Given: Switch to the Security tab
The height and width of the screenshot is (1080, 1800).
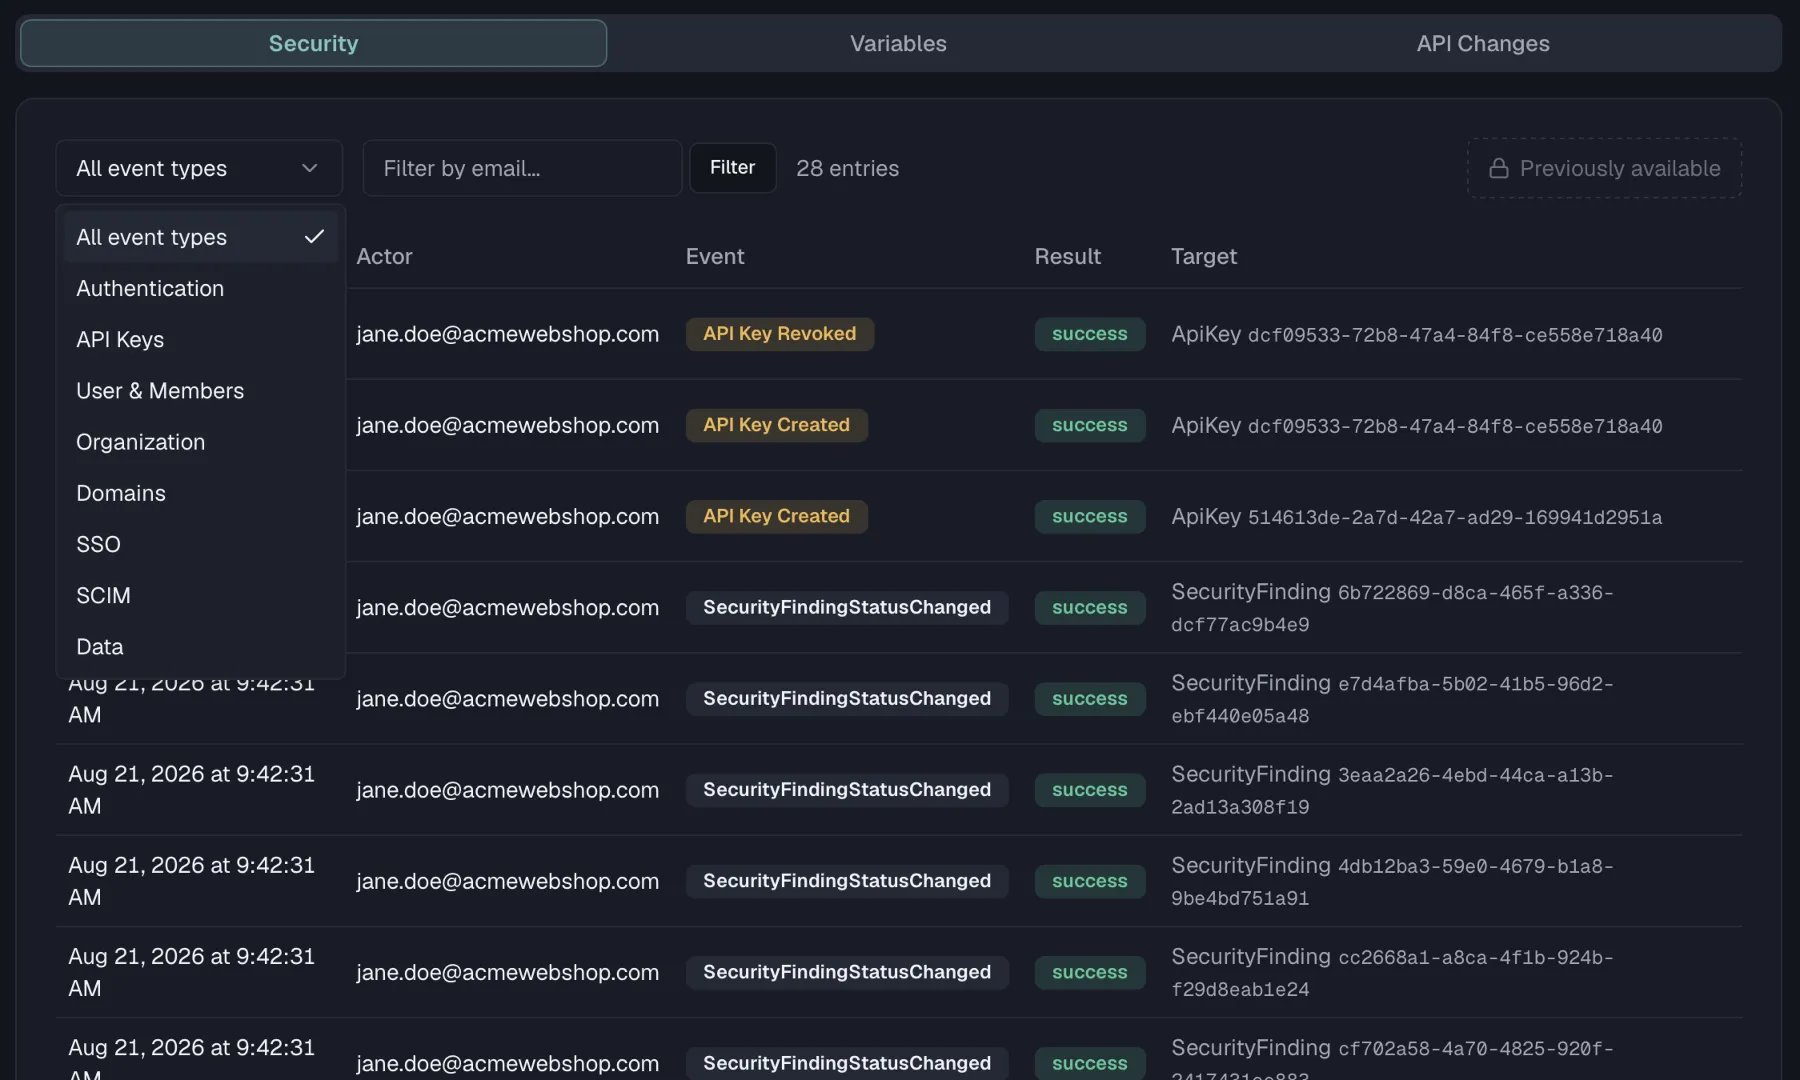Looking at the screenshot, I should pos(313,43).
